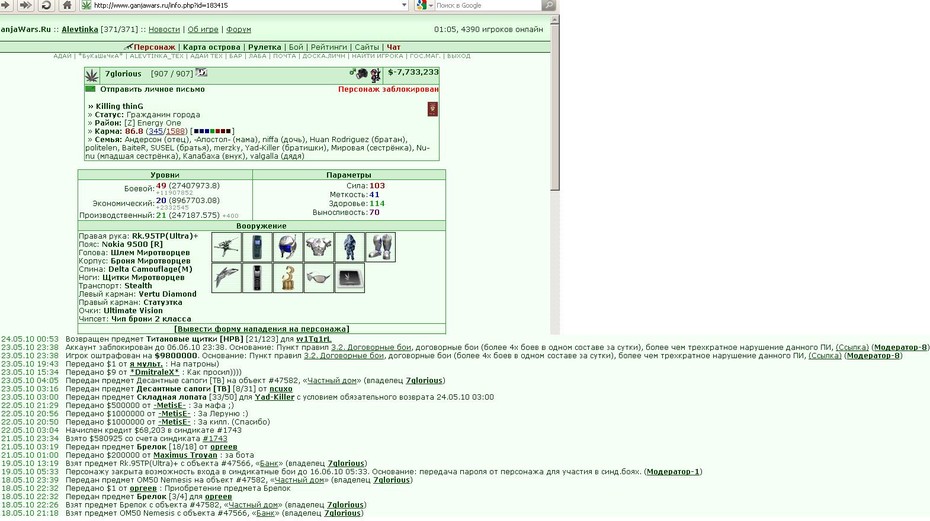Viewport: 930px width, 521px height.
Task: Click the w1Tg1rL player link in log
Action: tap(314, 339)
